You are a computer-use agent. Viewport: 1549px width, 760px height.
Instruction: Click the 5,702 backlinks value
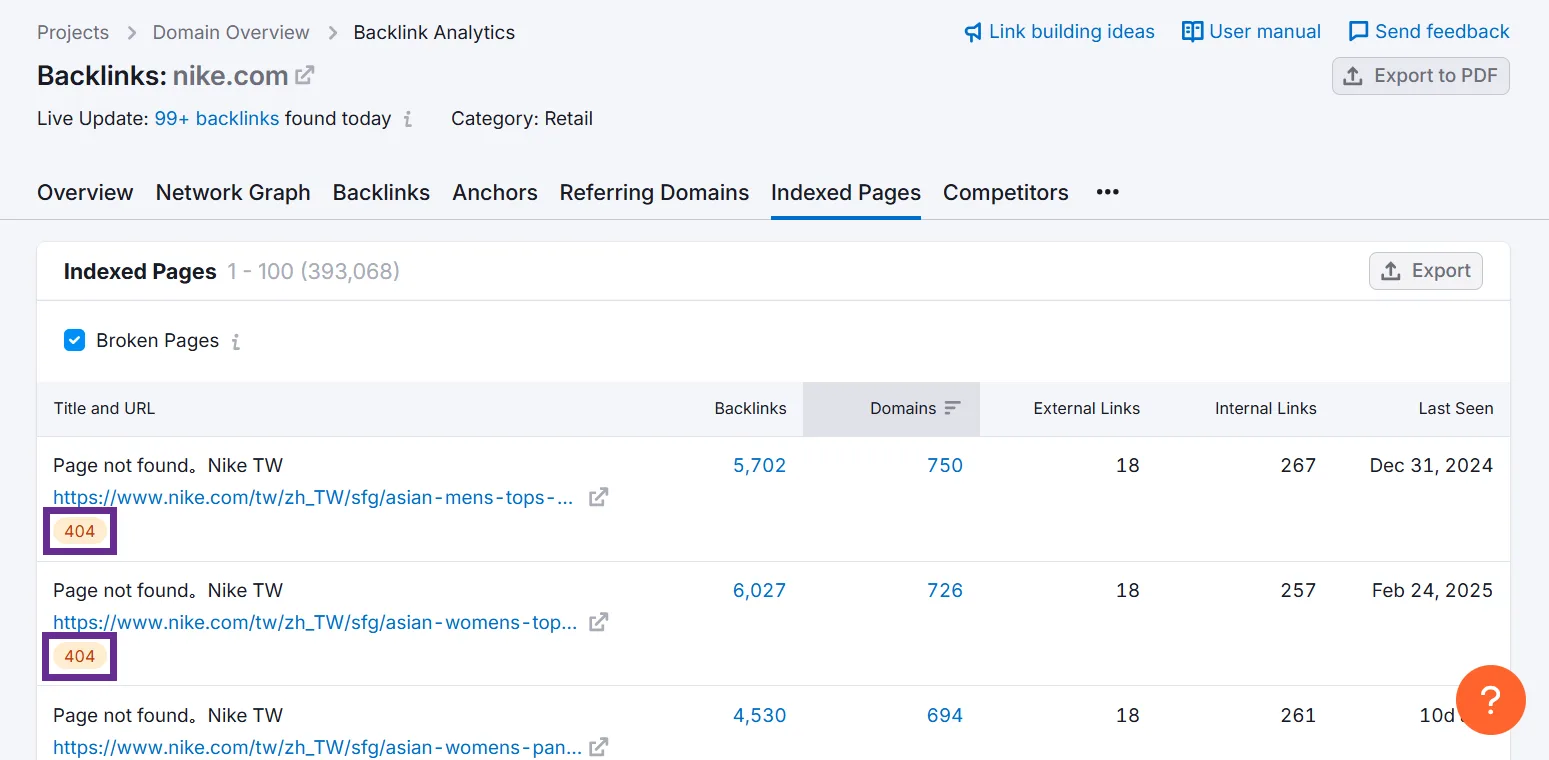tap(760, 465)
